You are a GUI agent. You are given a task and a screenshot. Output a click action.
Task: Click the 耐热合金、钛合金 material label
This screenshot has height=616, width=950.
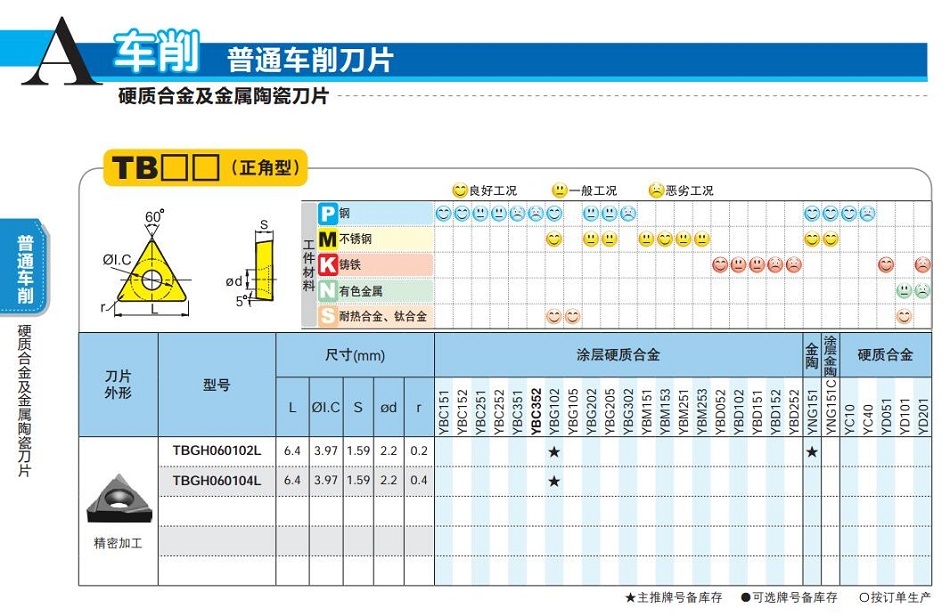(x=383, y=316)
